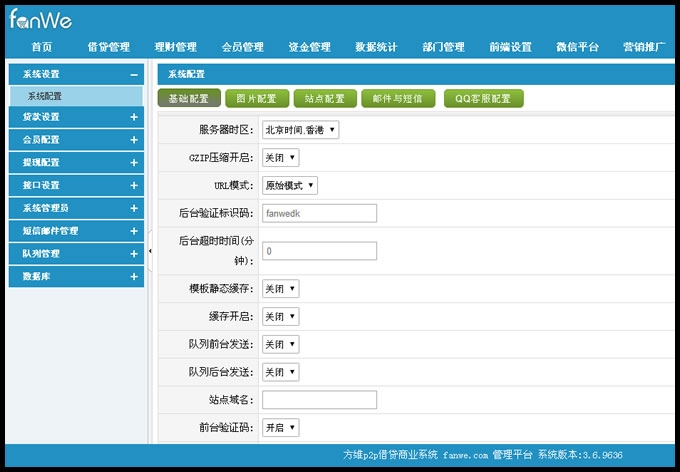Click the 系统设置 sidebar header

pyautogui.click(x=76, y=74)
